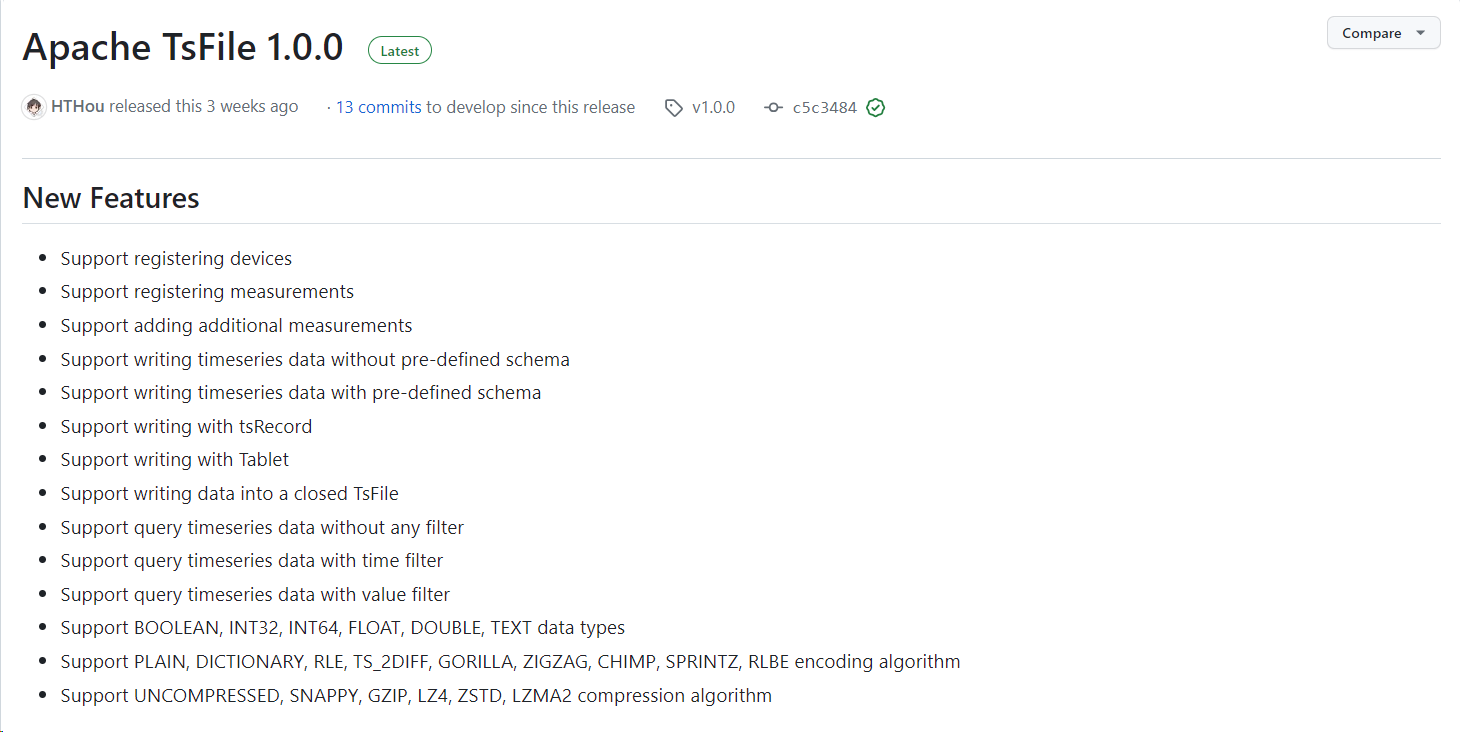Click the tag icon beside v1.0.0
The height and width of the screenshot is (732, 1460).
(x=673, y=107)
